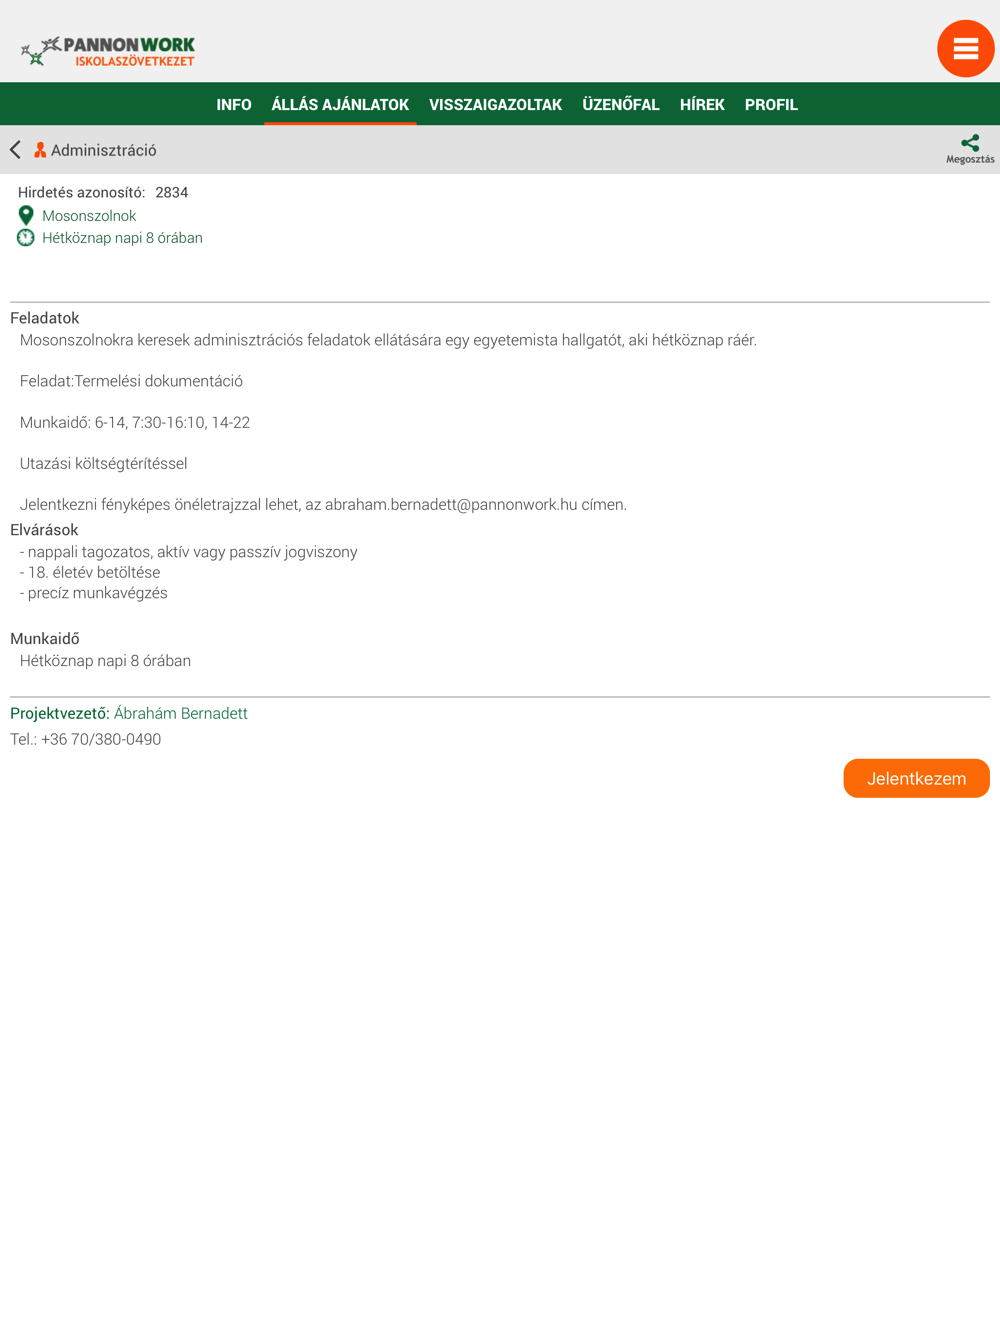Image resolution: width=1000 pixels, height=1334 pixels.
Task: Click the Jelentkezem apply button
Action: click(916, 778)
